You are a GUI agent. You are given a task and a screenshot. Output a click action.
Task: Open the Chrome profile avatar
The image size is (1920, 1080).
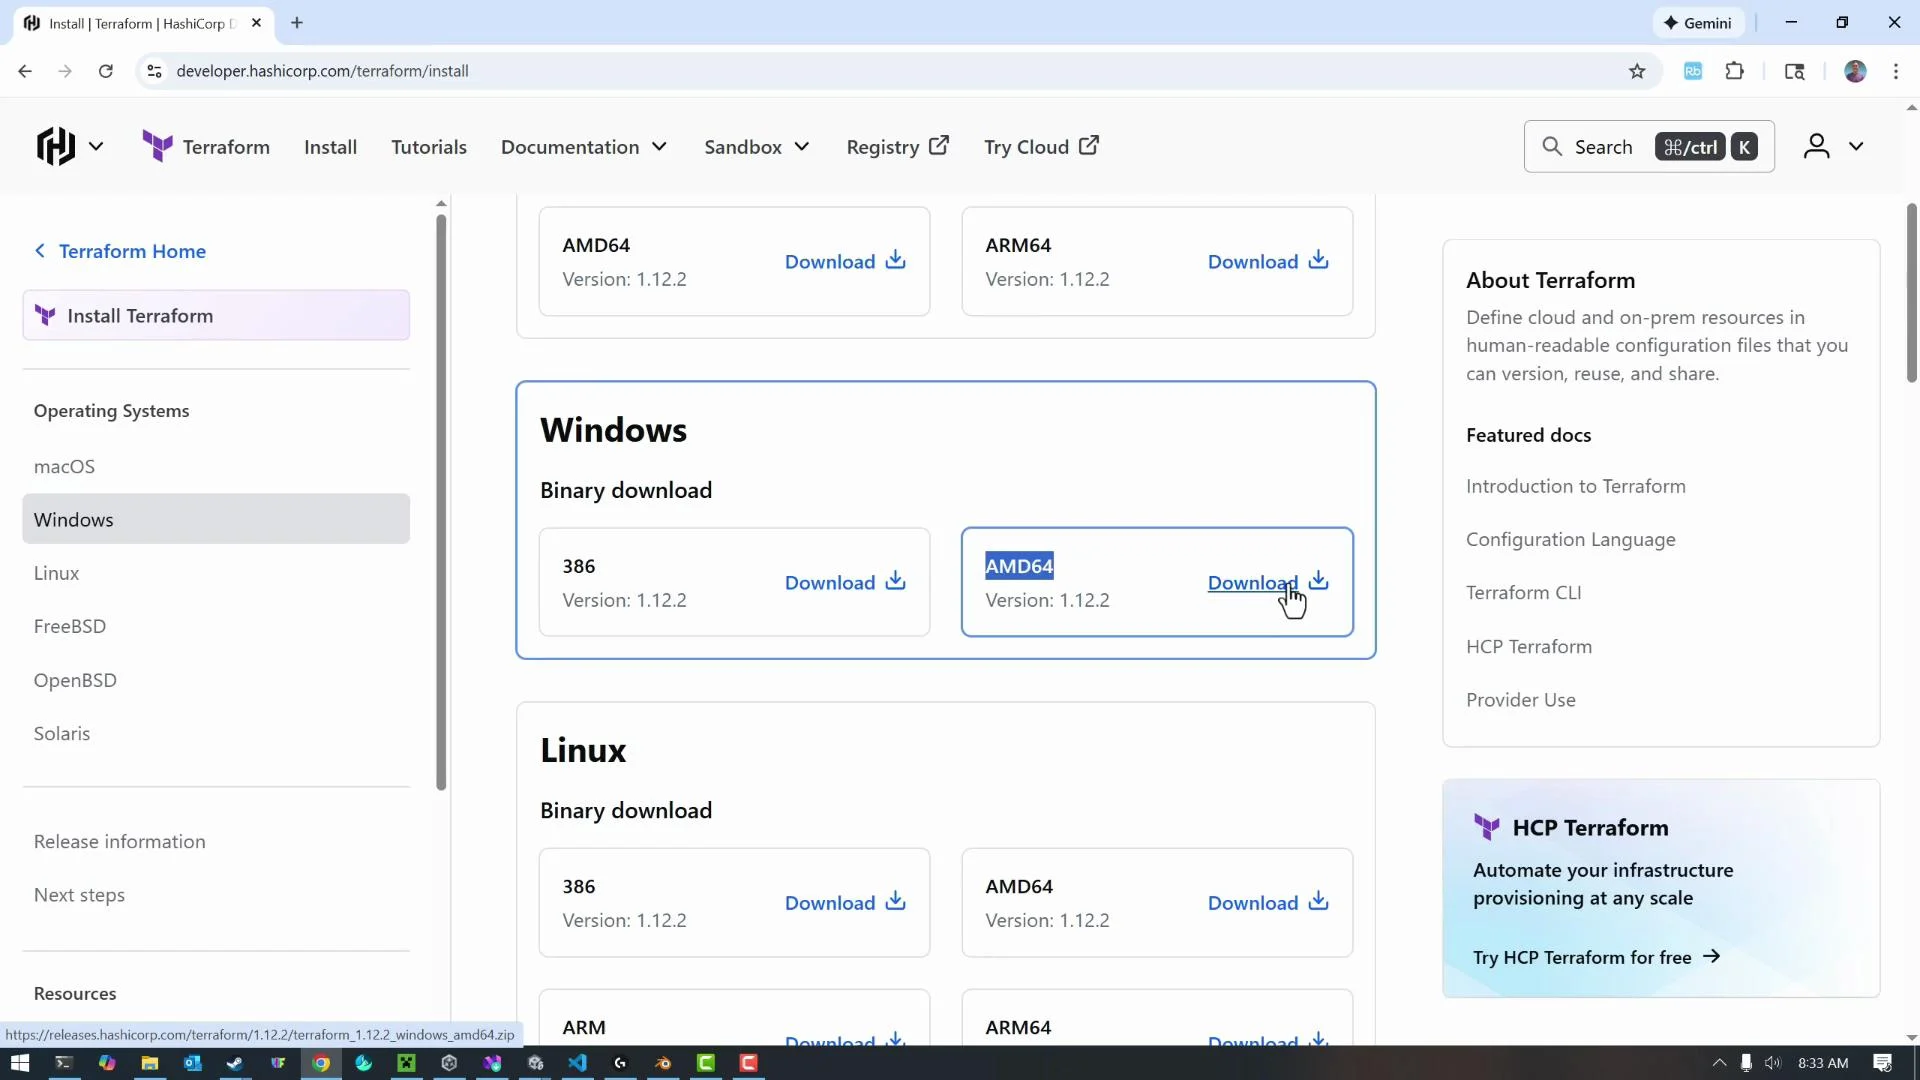(x=1855, y=71)
